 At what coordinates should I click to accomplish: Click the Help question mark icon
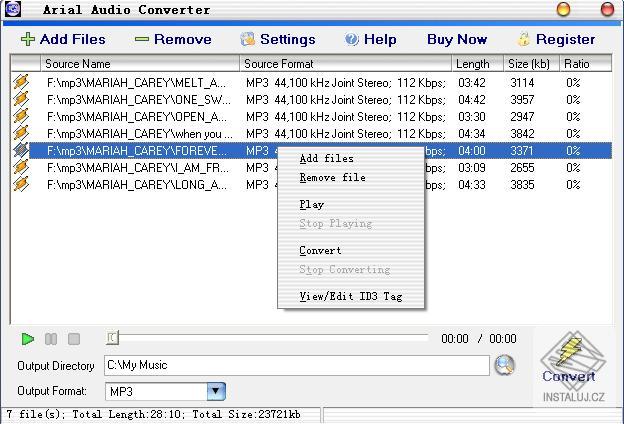[x=352, y=39]
